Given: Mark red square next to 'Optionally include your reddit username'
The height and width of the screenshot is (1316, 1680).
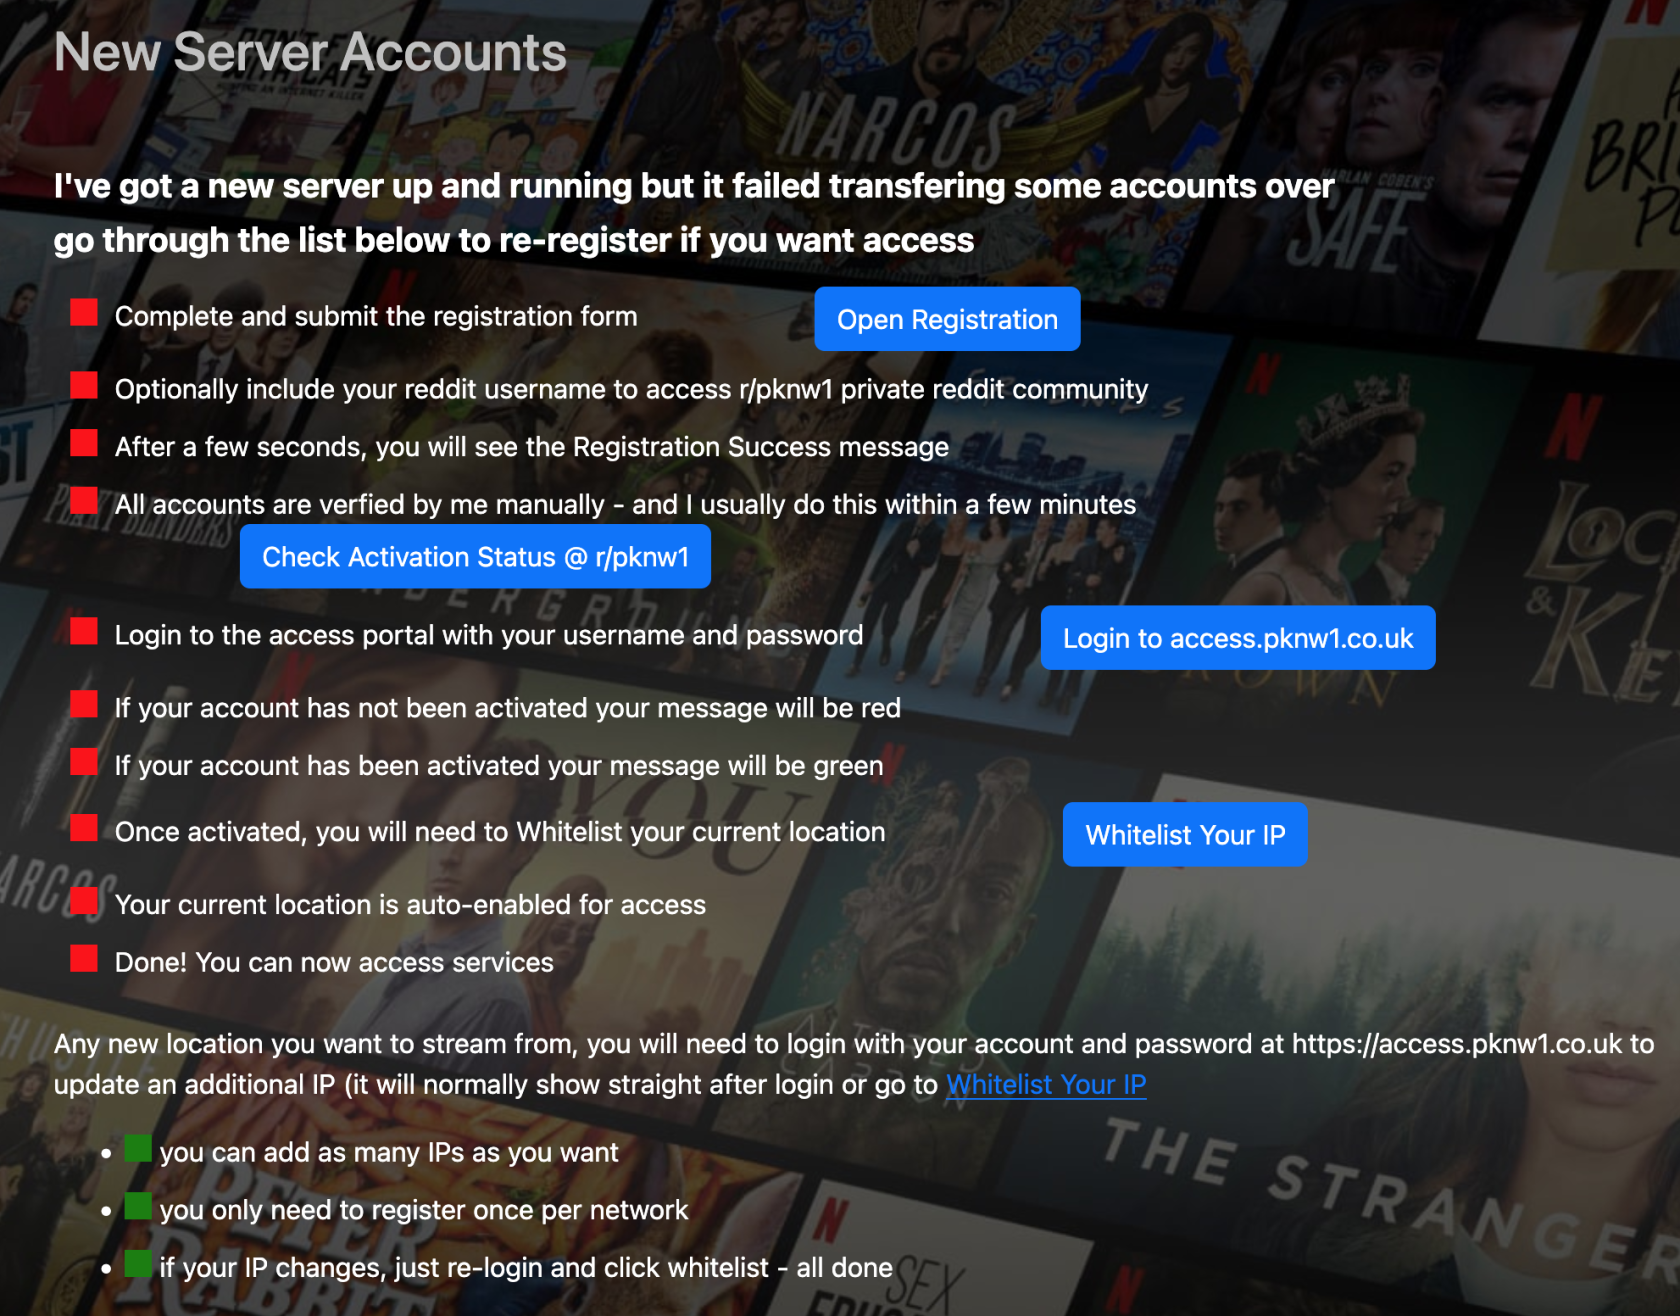Looking at the screenshot, I should [84, 386].
